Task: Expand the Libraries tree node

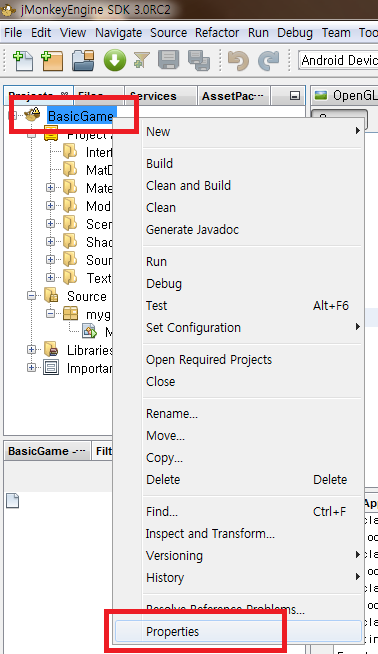Action: (x=31, y=350)
